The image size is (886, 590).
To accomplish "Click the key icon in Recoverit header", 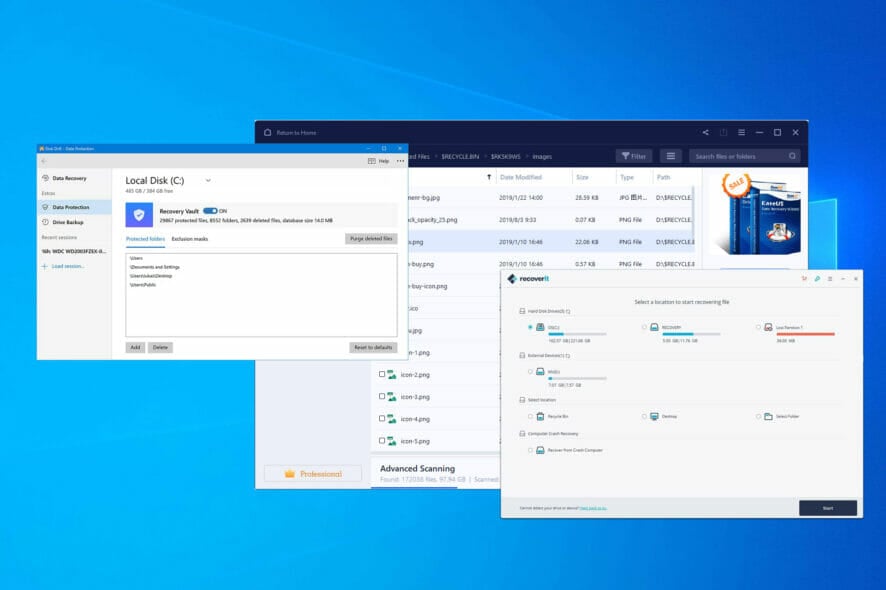I will (x=817, y=279).
